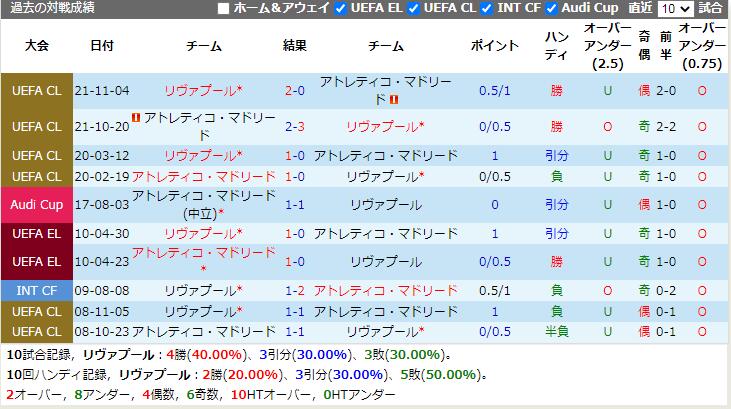Uncheck the INT CF filter checkbox

point(487,8)
